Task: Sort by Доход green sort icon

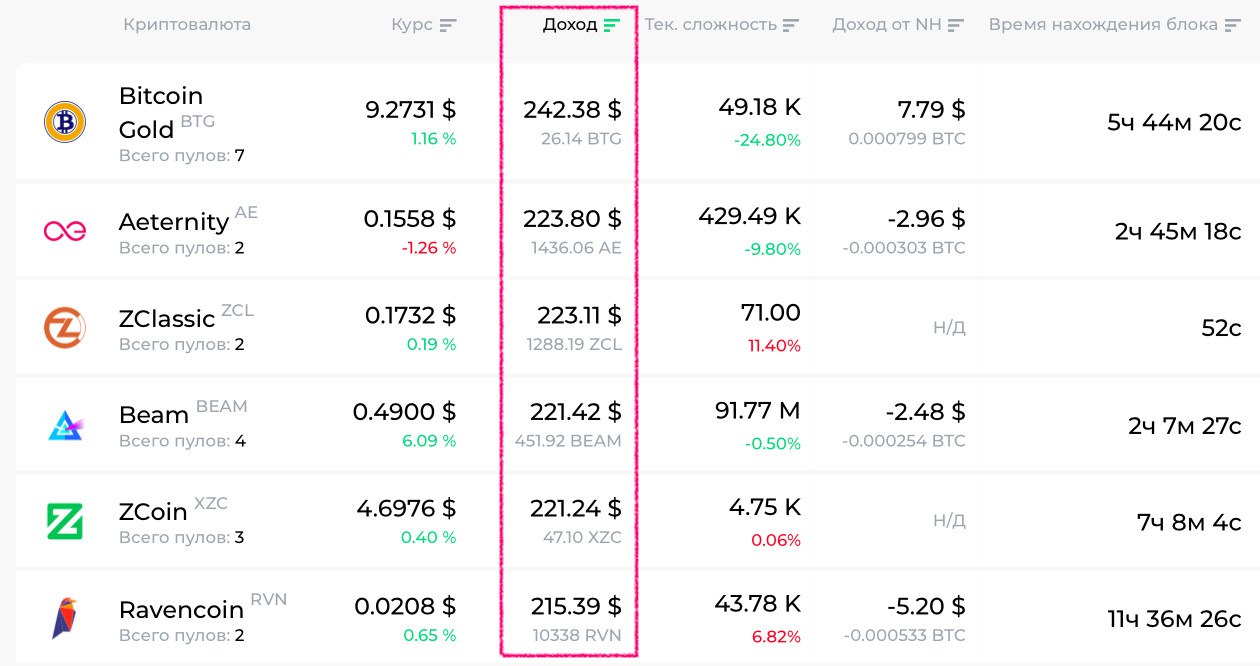Action: [x=612, y=25]
